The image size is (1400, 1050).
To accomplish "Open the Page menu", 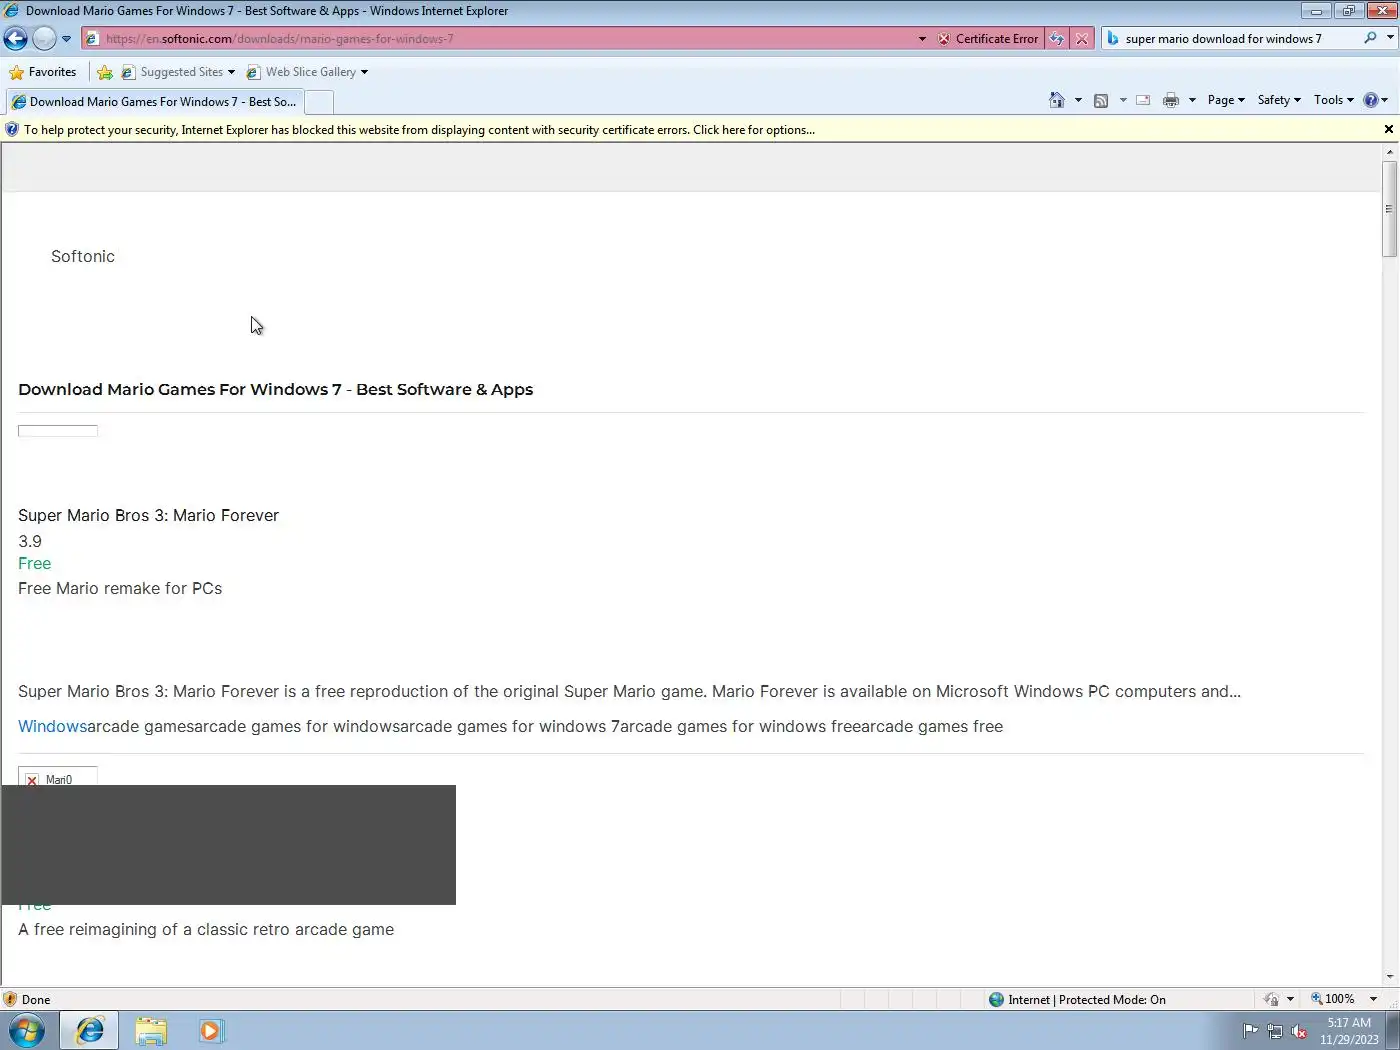I will click(1226, 100).
